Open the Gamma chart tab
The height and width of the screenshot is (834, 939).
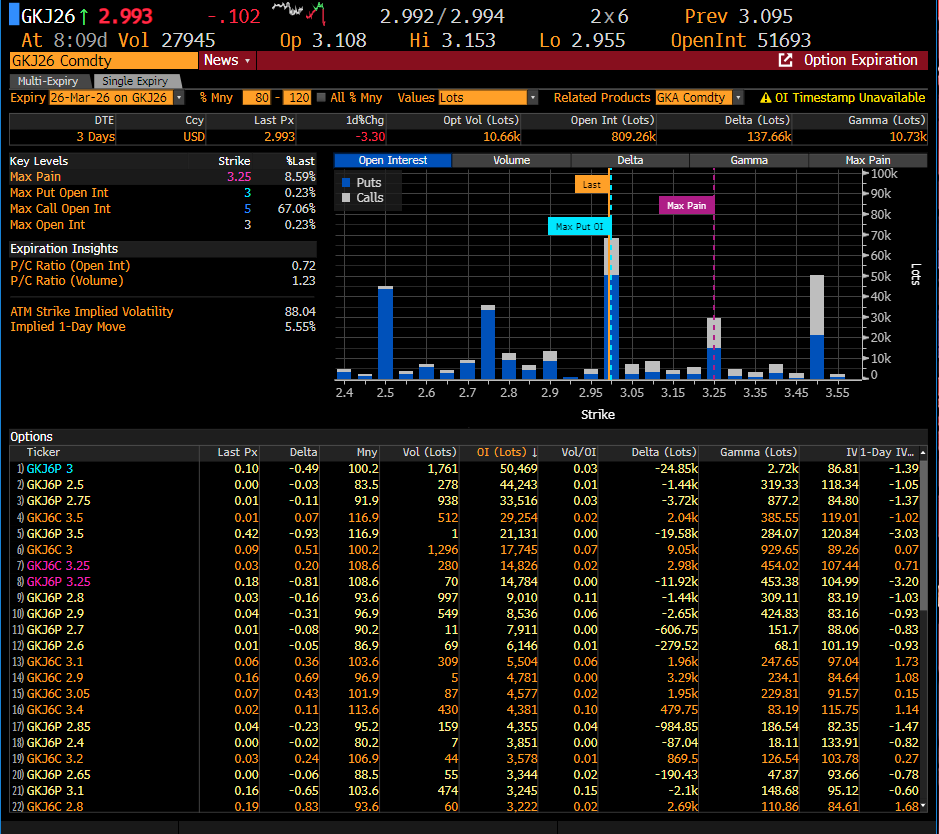(749, 160)
